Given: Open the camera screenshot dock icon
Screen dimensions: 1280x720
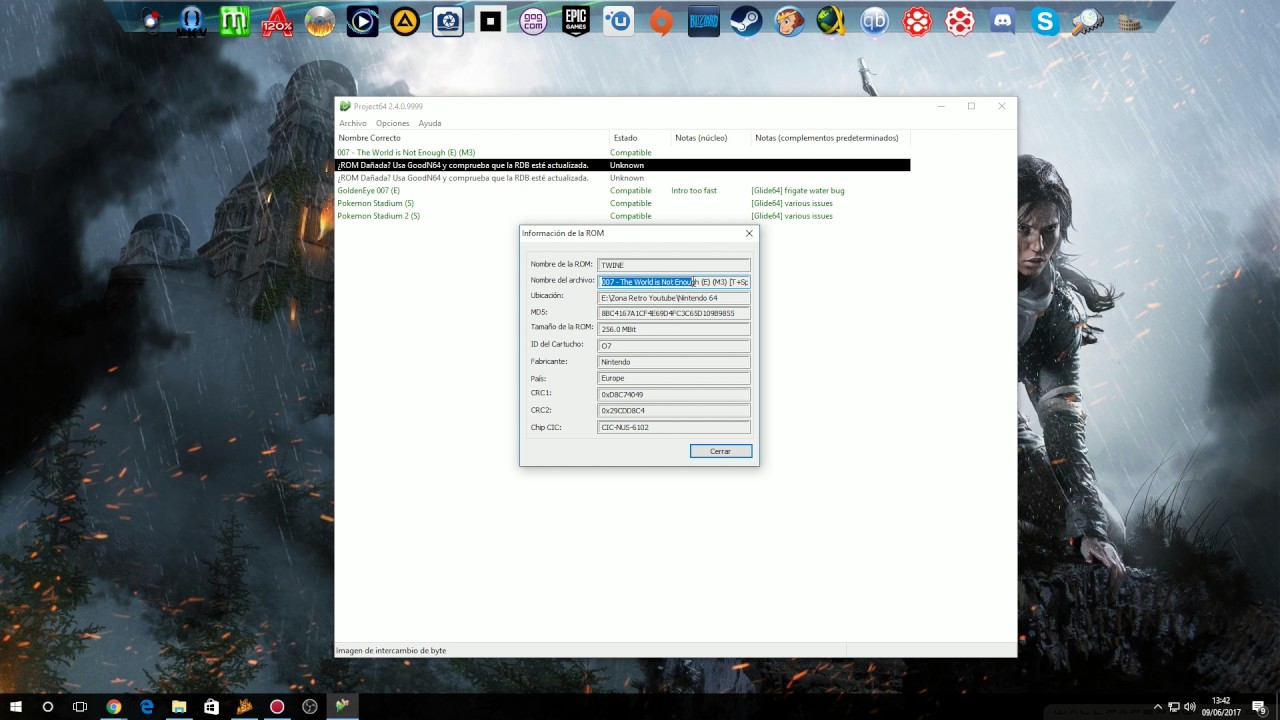Looking at the screenshot, I should 447,21.
